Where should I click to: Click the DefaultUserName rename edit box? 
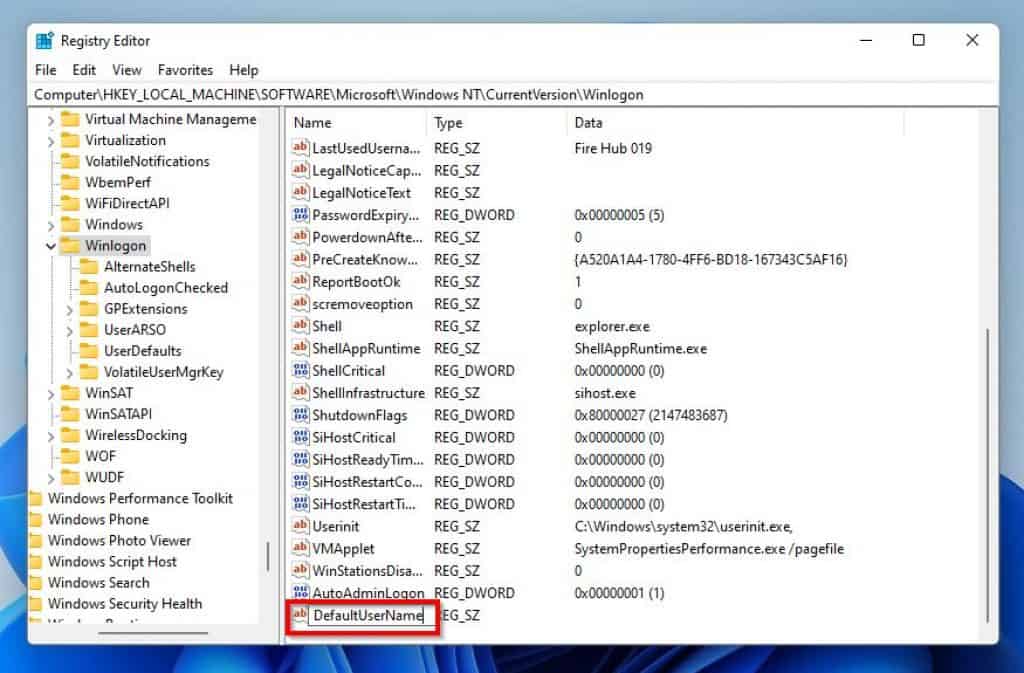366,615
